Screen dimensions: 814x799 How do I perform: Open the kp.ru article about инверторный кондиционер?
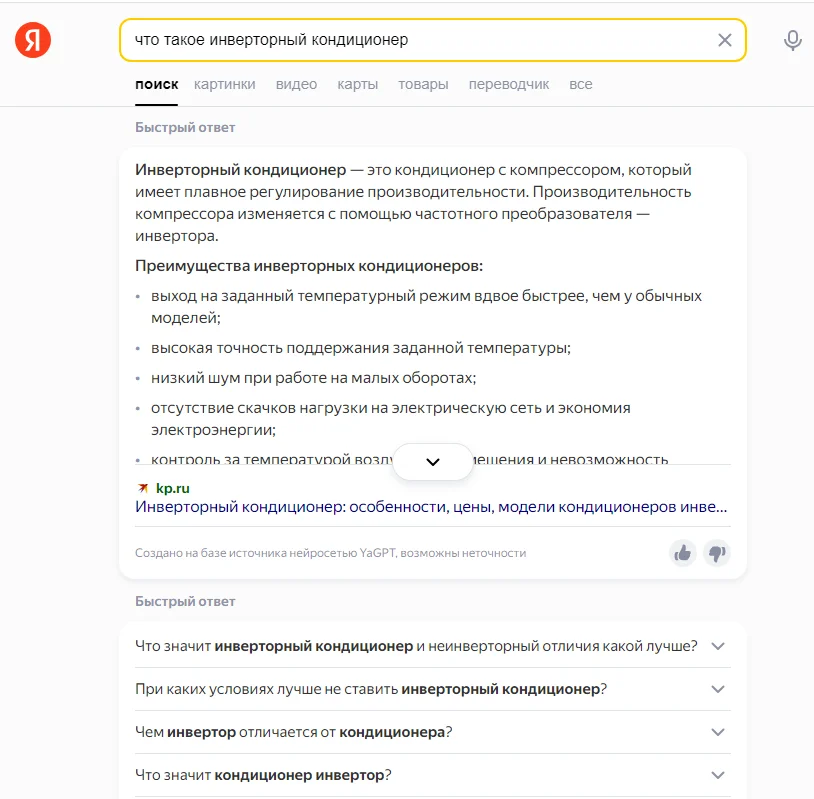[430, 509]
